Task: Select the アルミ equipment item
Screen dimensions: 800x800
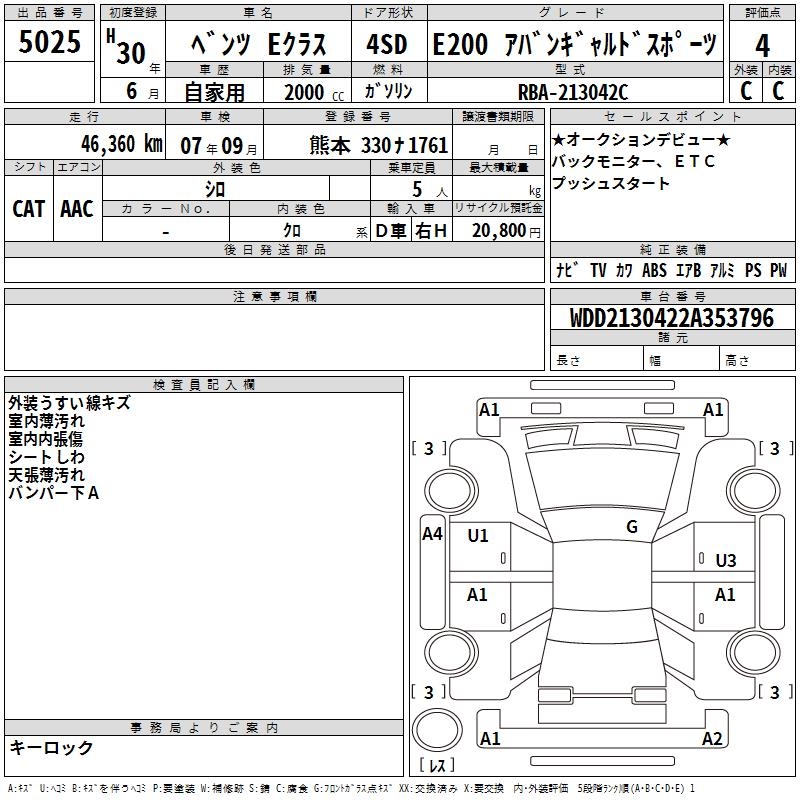Action: pyautogui.click(x=722, y=271)
